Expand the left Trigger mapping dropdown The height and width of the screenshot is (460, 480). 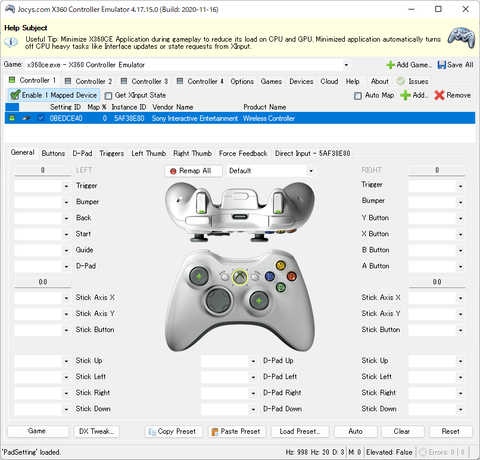pos(66,186)
